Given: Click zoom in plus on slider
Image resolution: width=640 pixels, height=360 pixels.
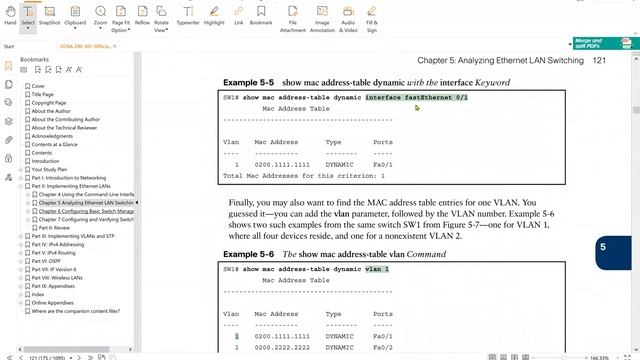Looking at the screenshot, I should pyautogui.click(x=586, y=358).
